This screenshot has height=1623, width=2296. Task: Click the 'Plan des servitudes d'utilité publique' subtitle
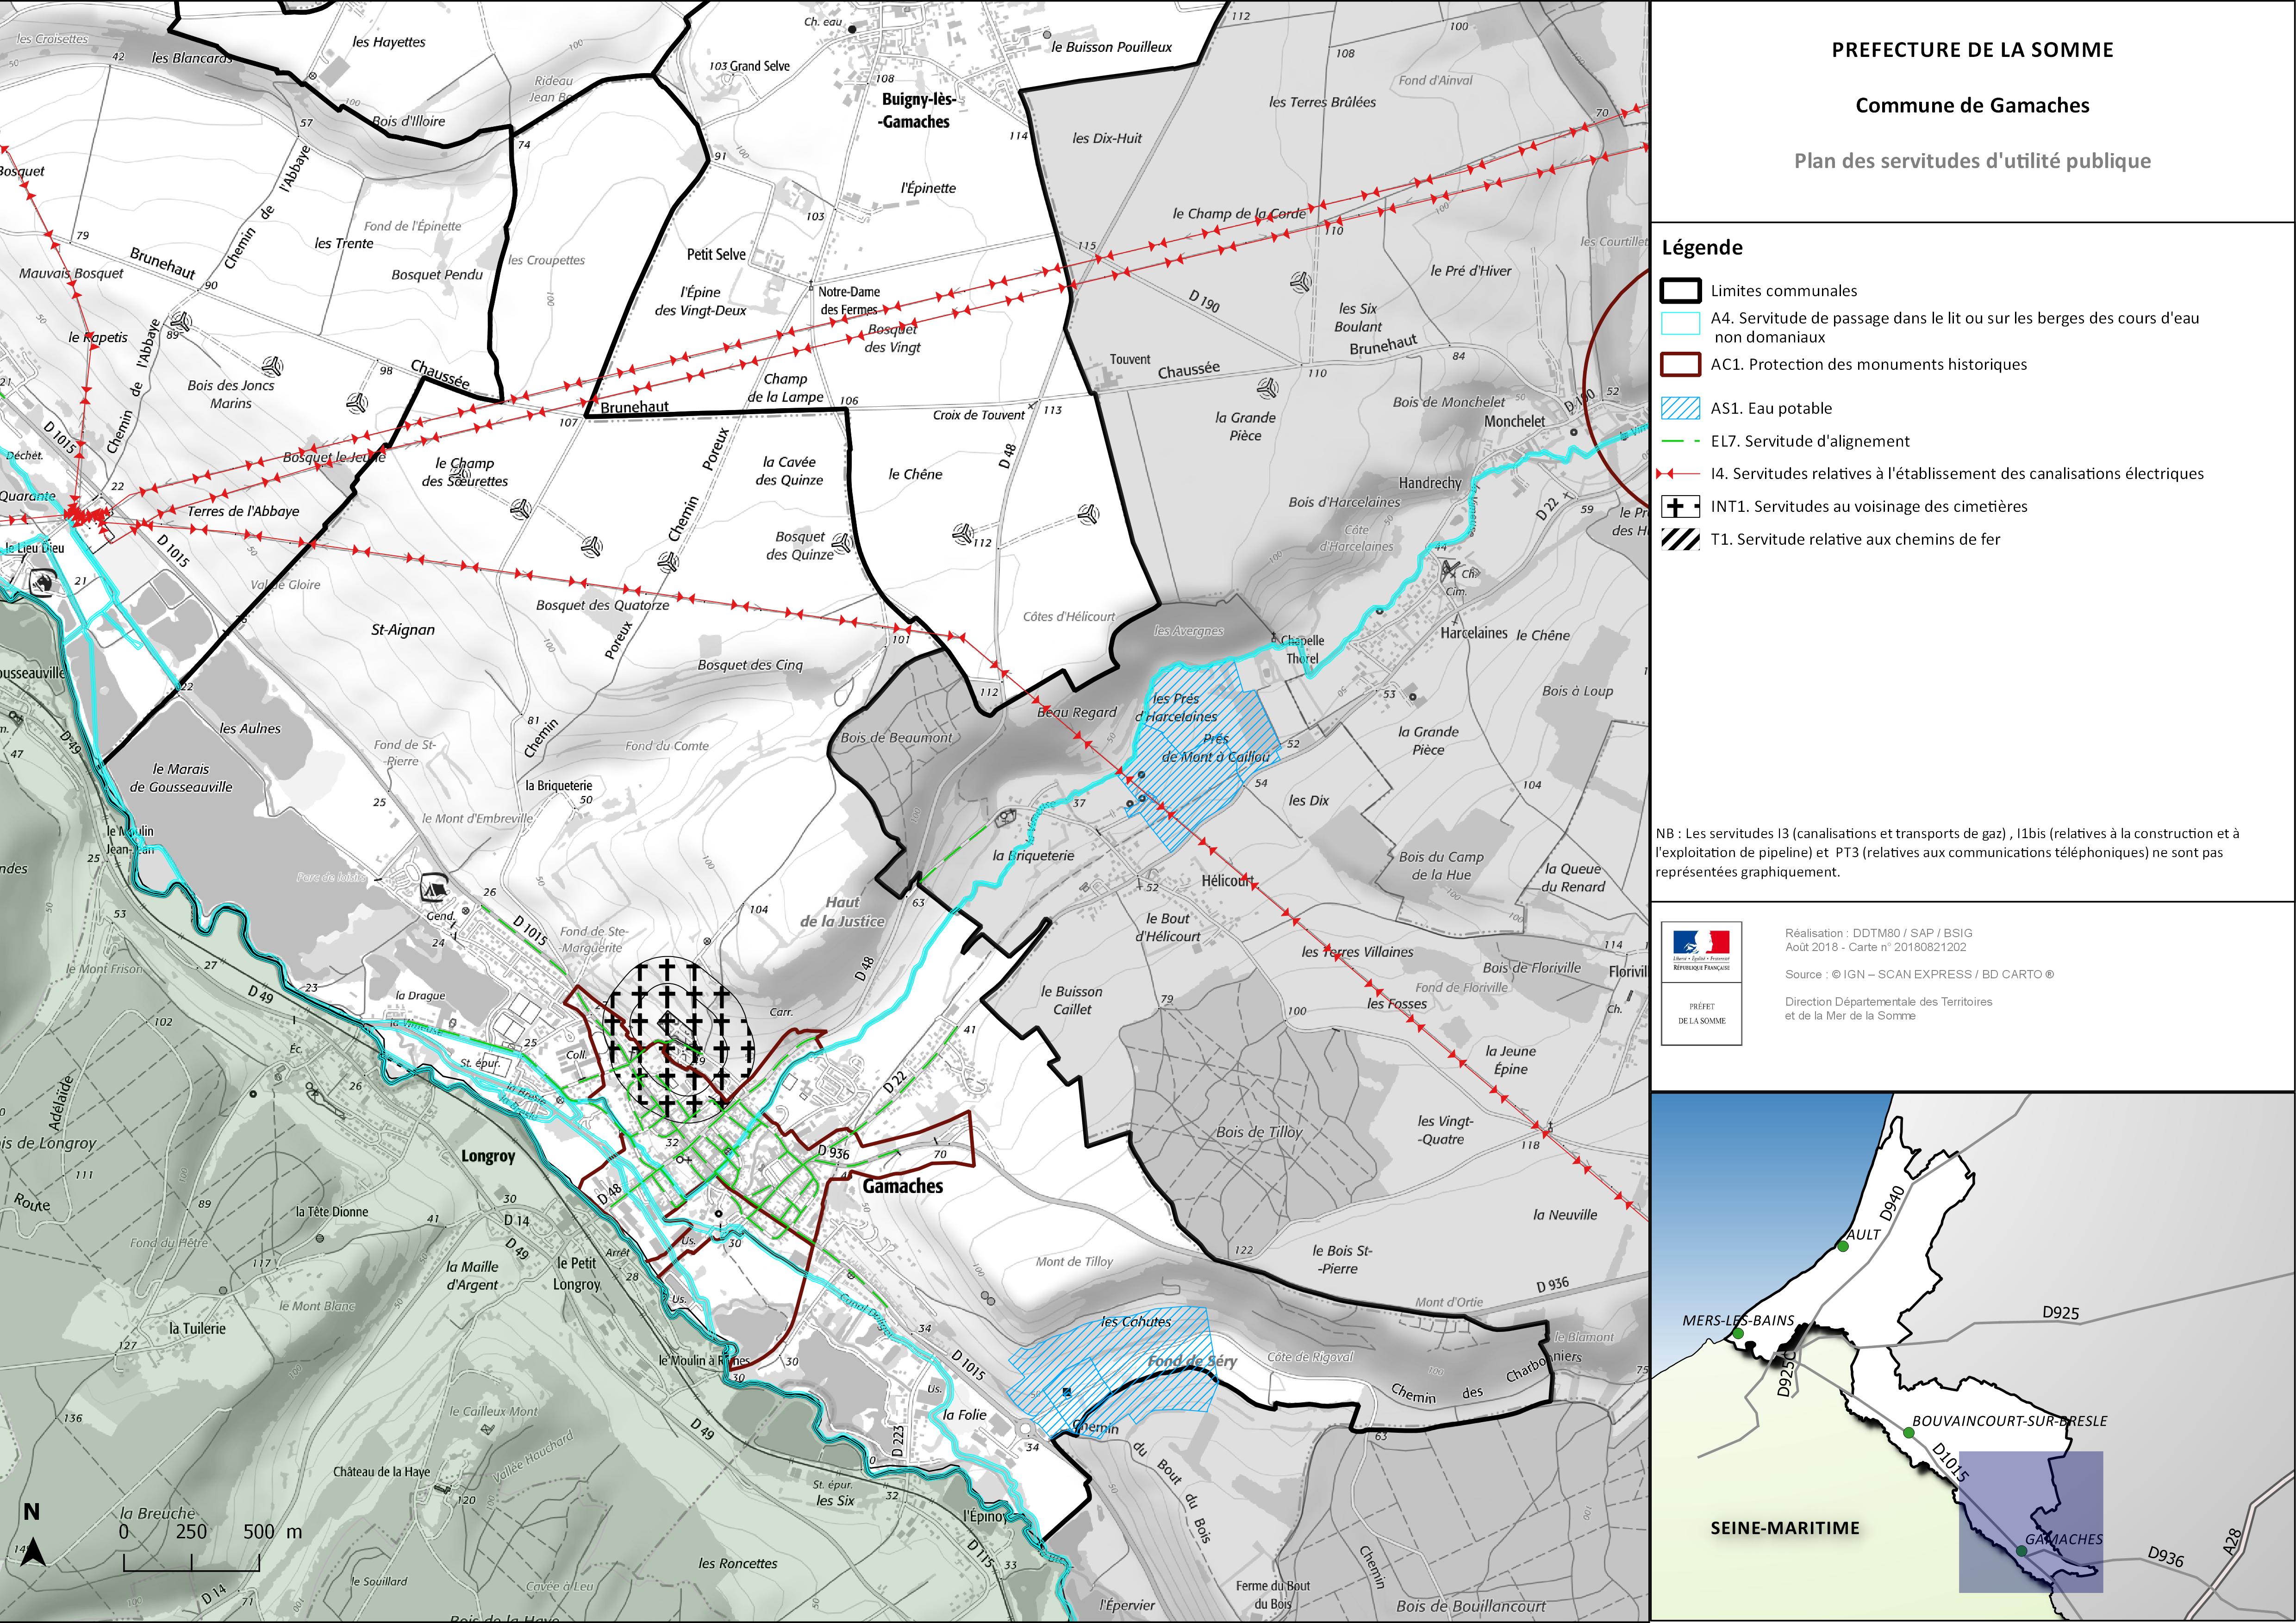[1972, 161]
